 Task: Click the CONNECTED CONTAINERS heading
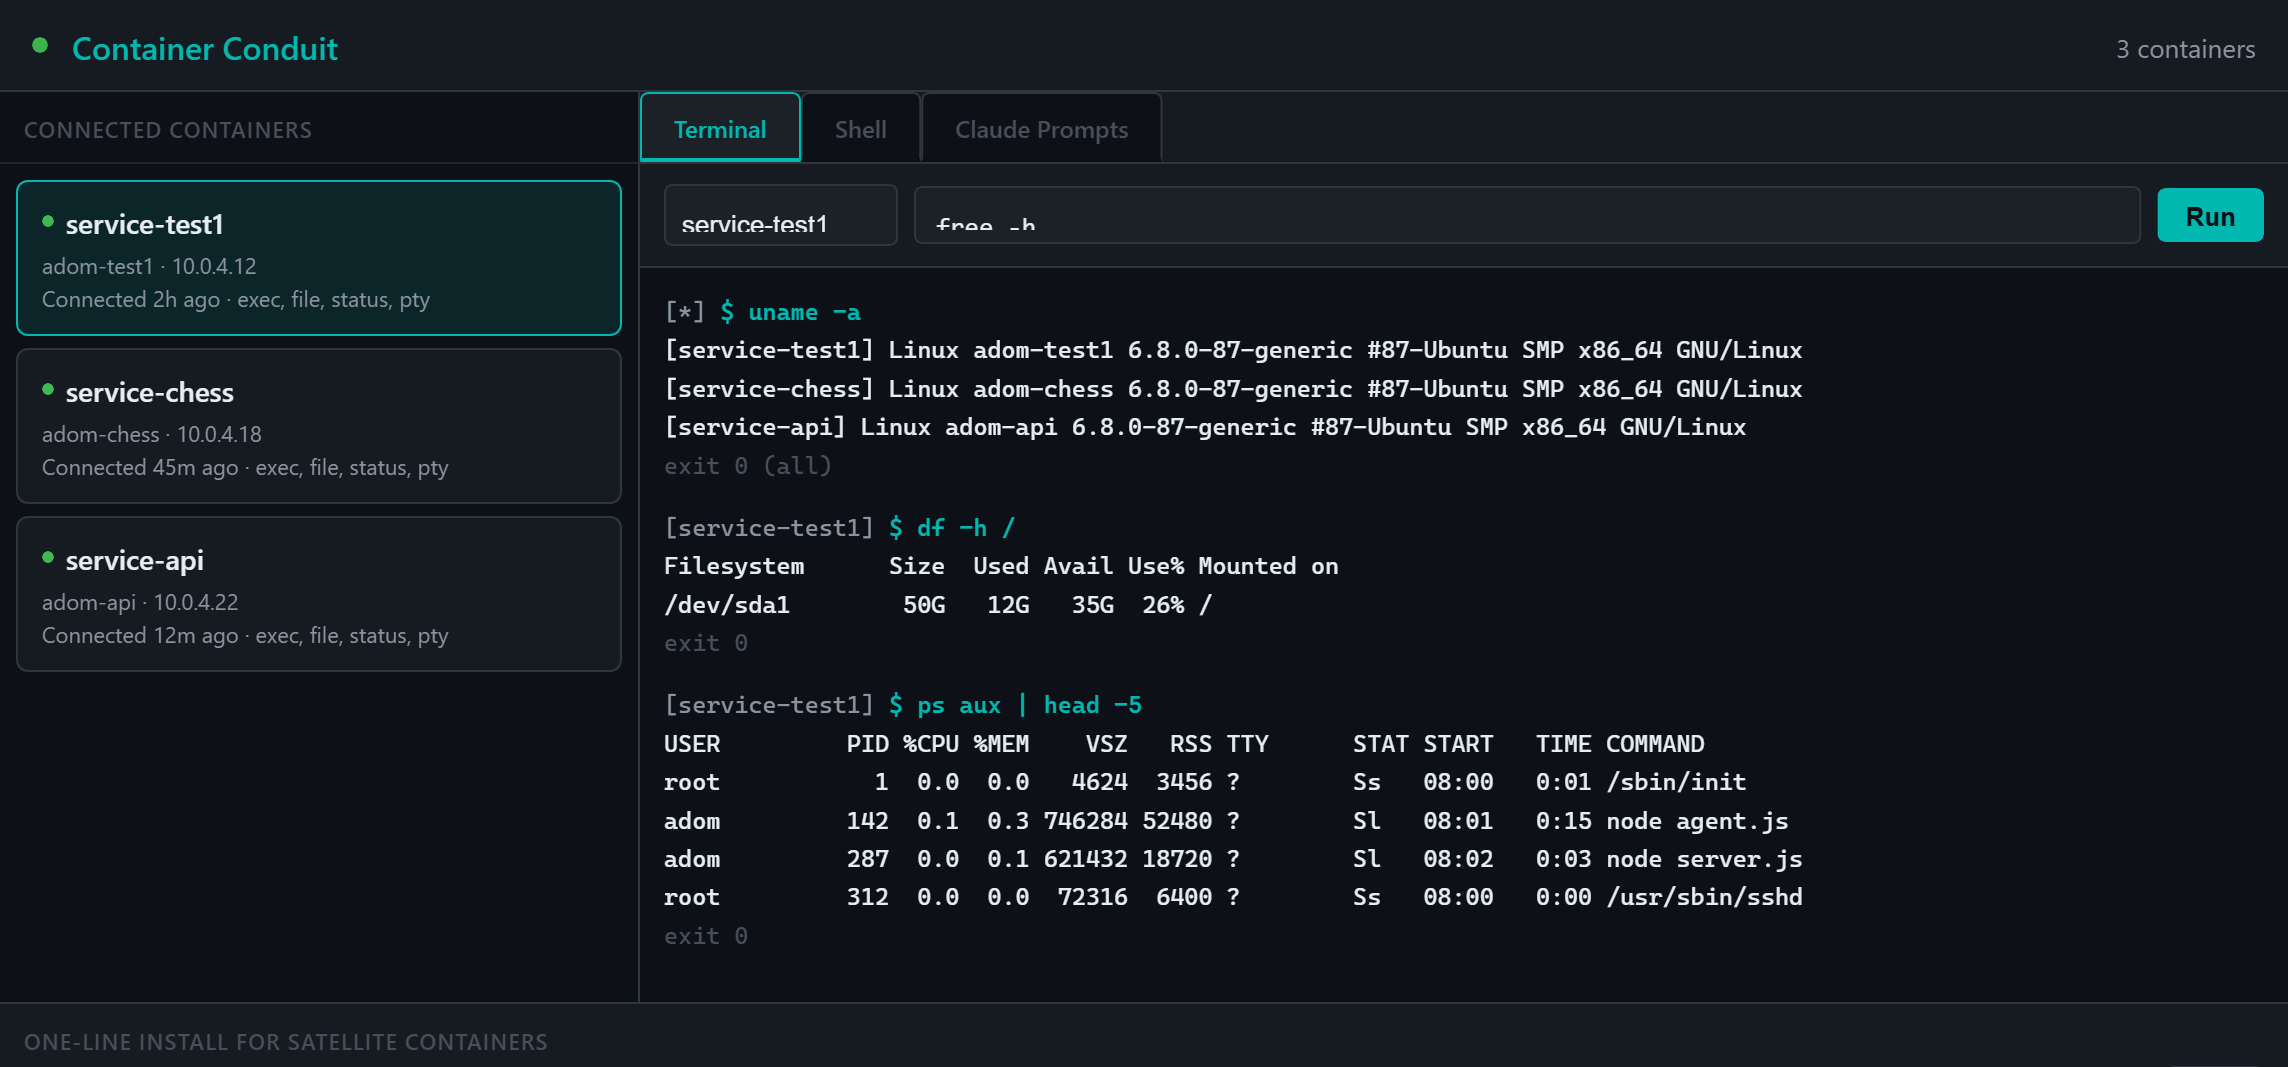click(168, 130)
